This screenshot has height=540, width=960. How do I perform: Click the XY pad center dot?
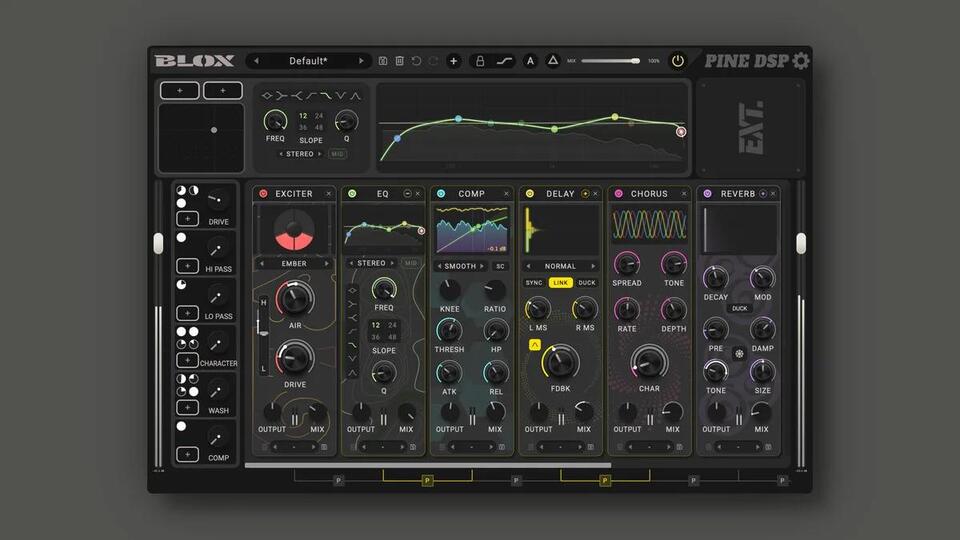point(214,130)
